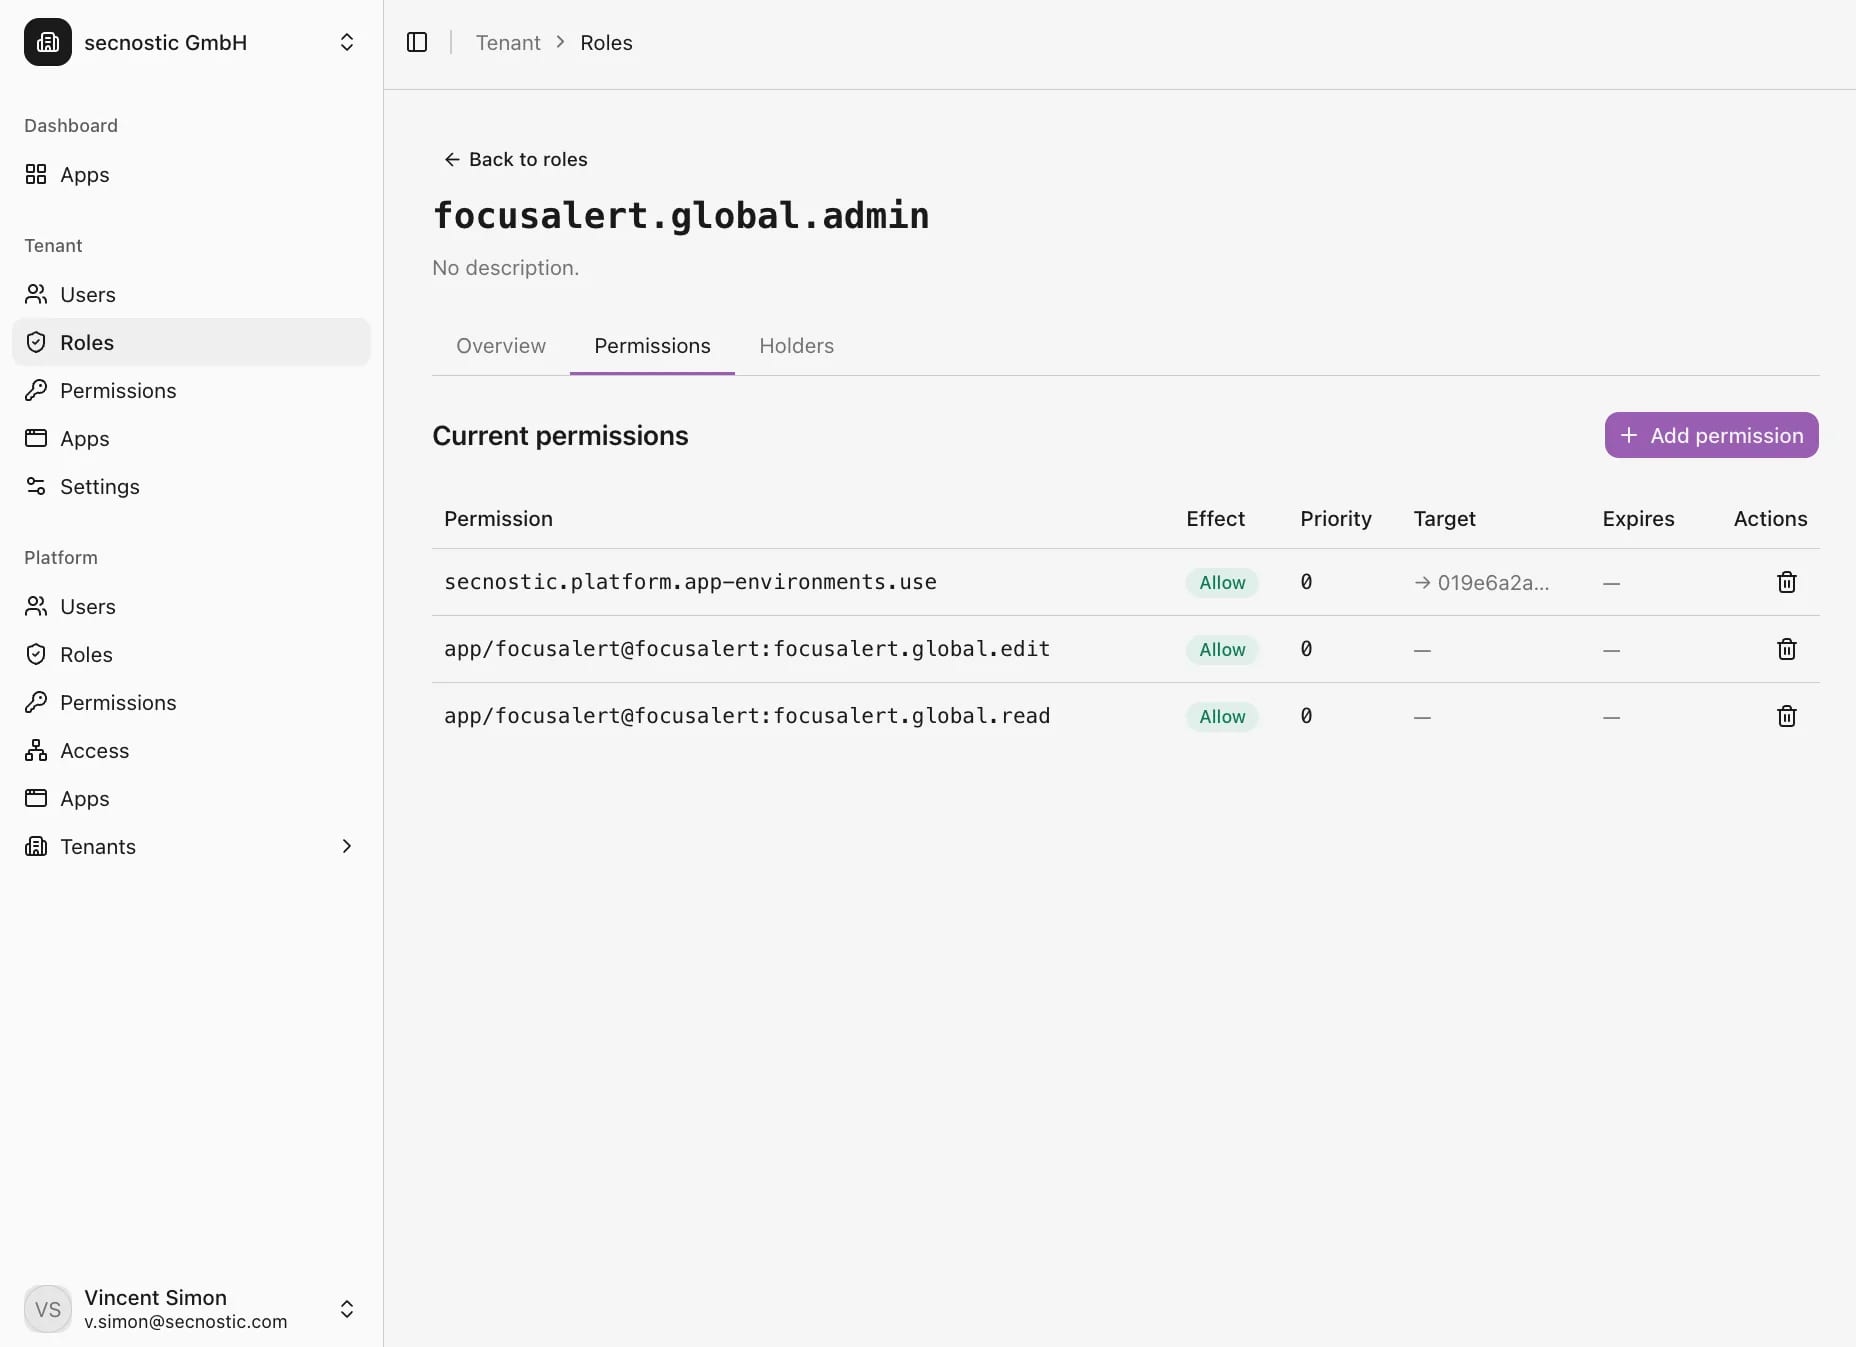Screen dimensions: 1856x1347
Task: Click the Tenants building icon
Action: 36,846
